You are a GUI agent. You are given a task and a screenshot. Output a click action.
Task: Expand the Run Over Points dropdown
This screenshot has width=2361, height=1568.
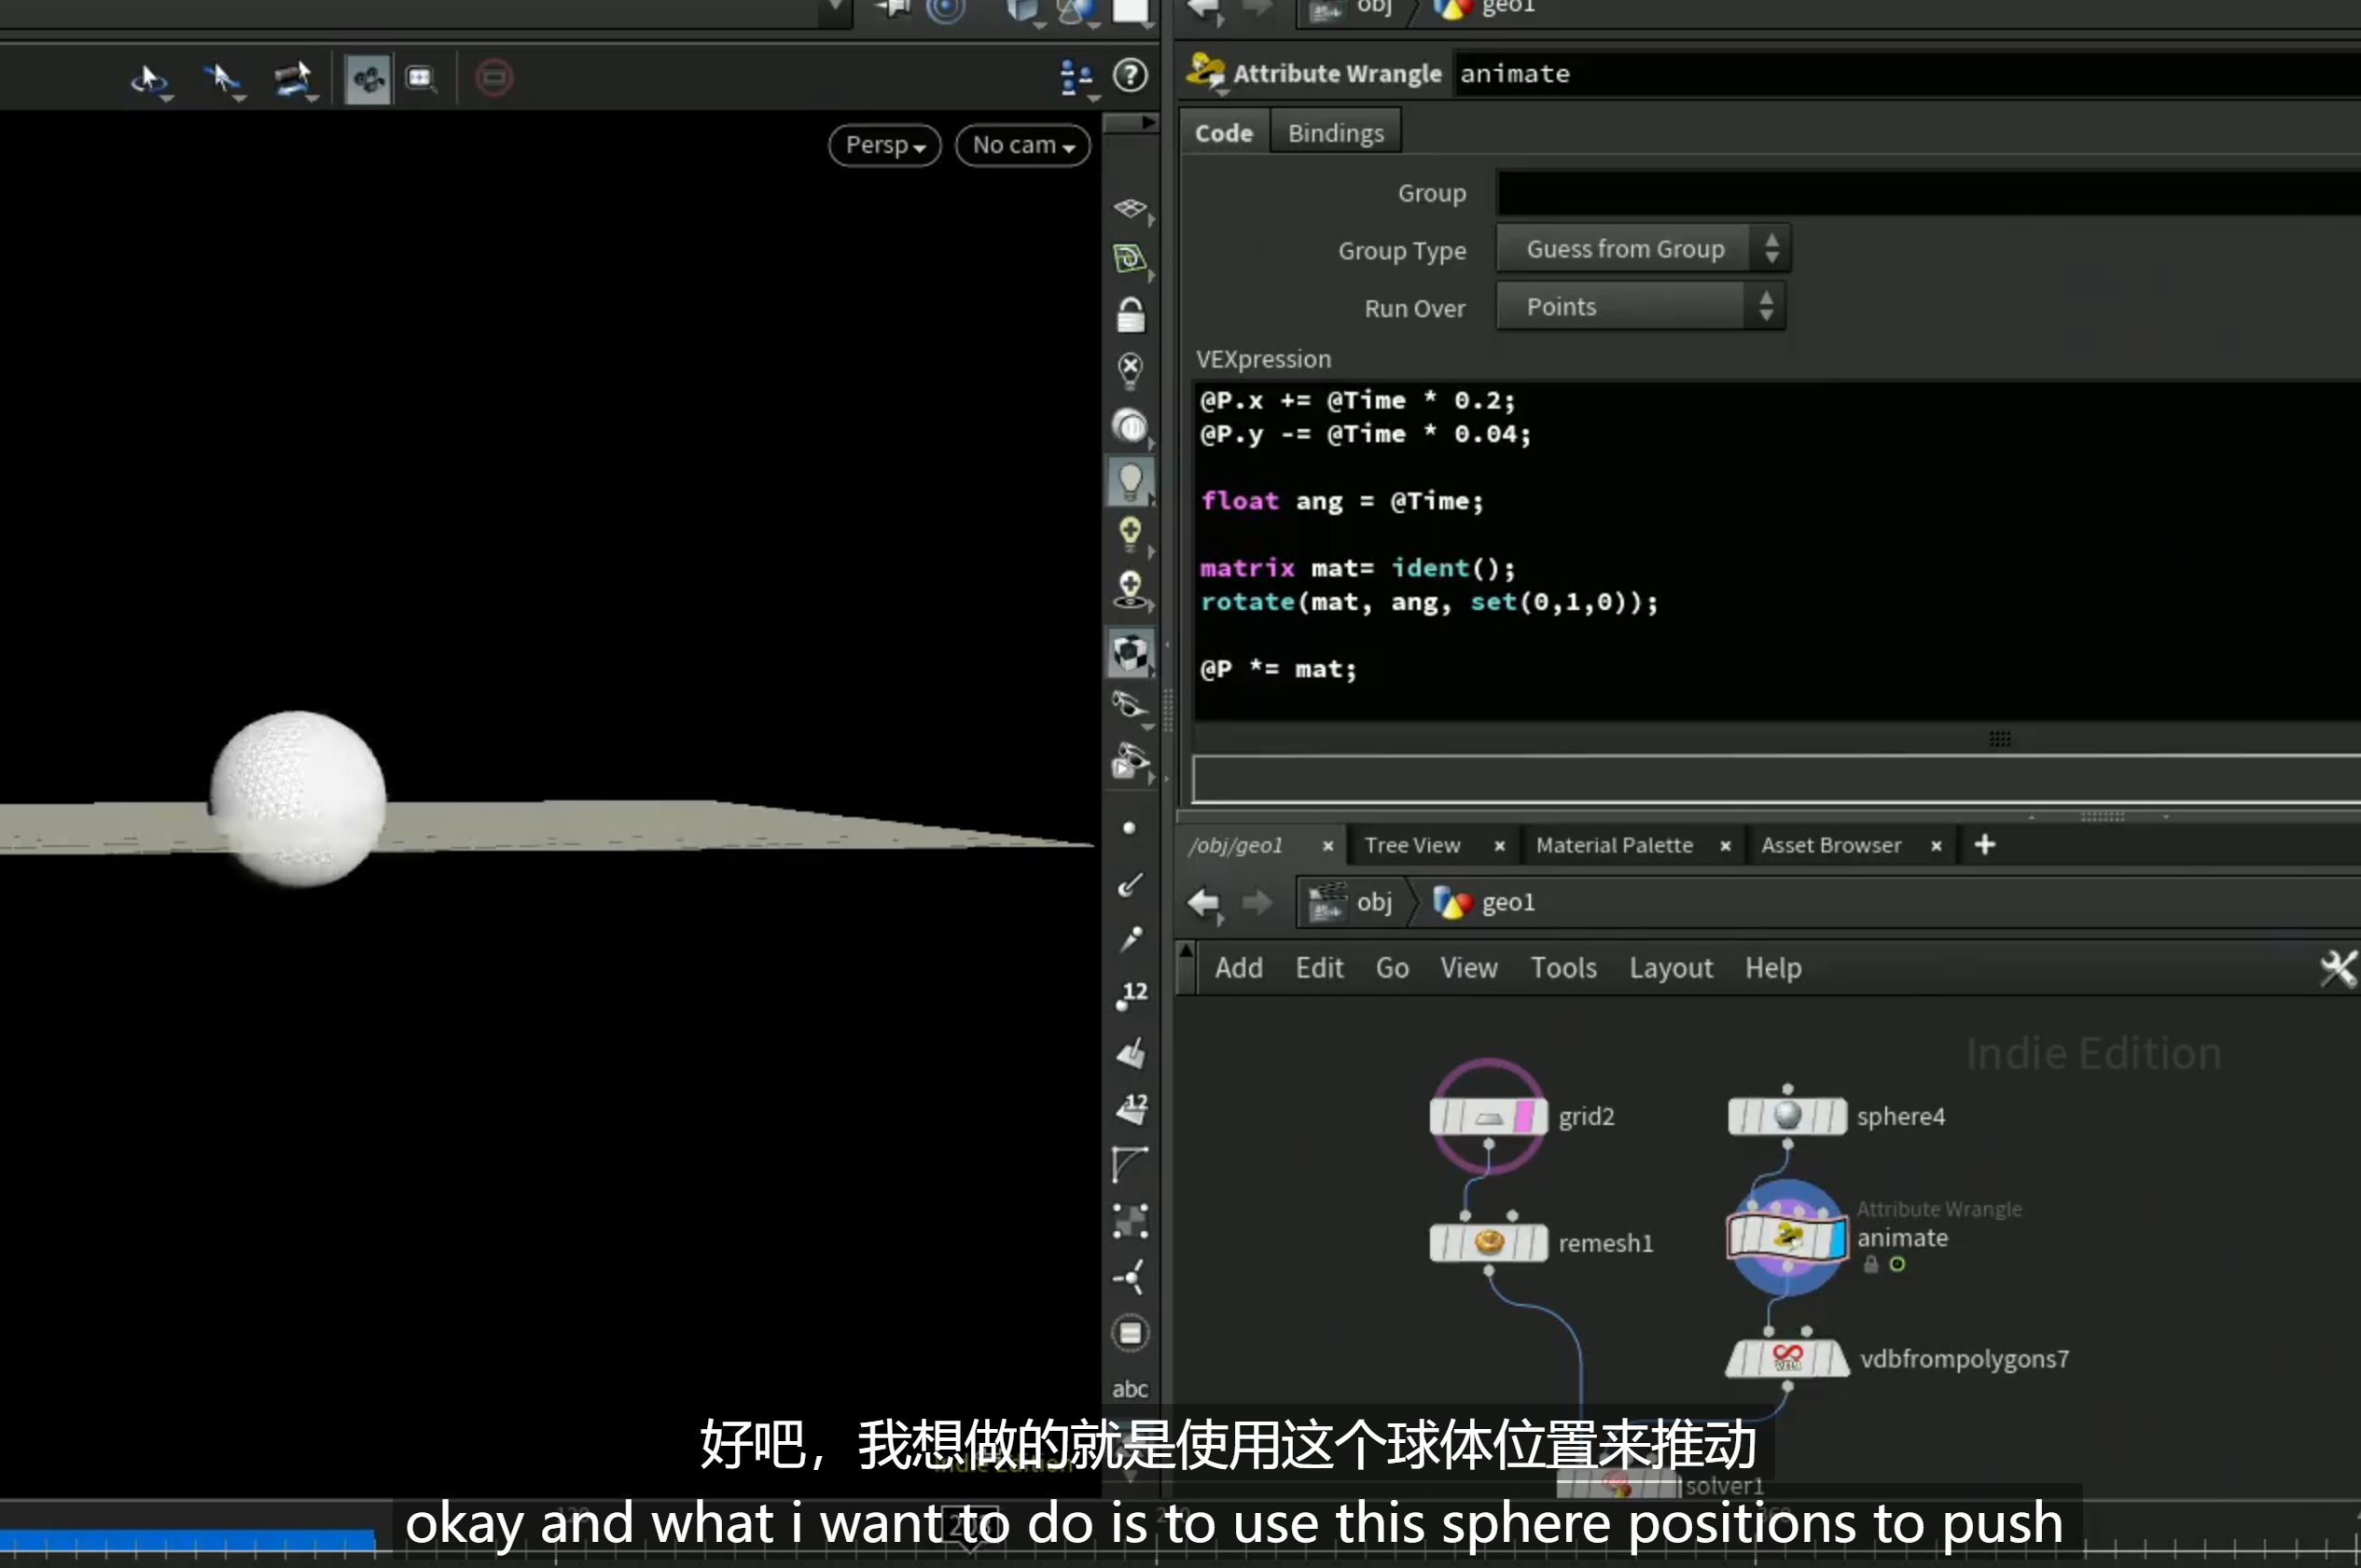tap(1640, 307)
